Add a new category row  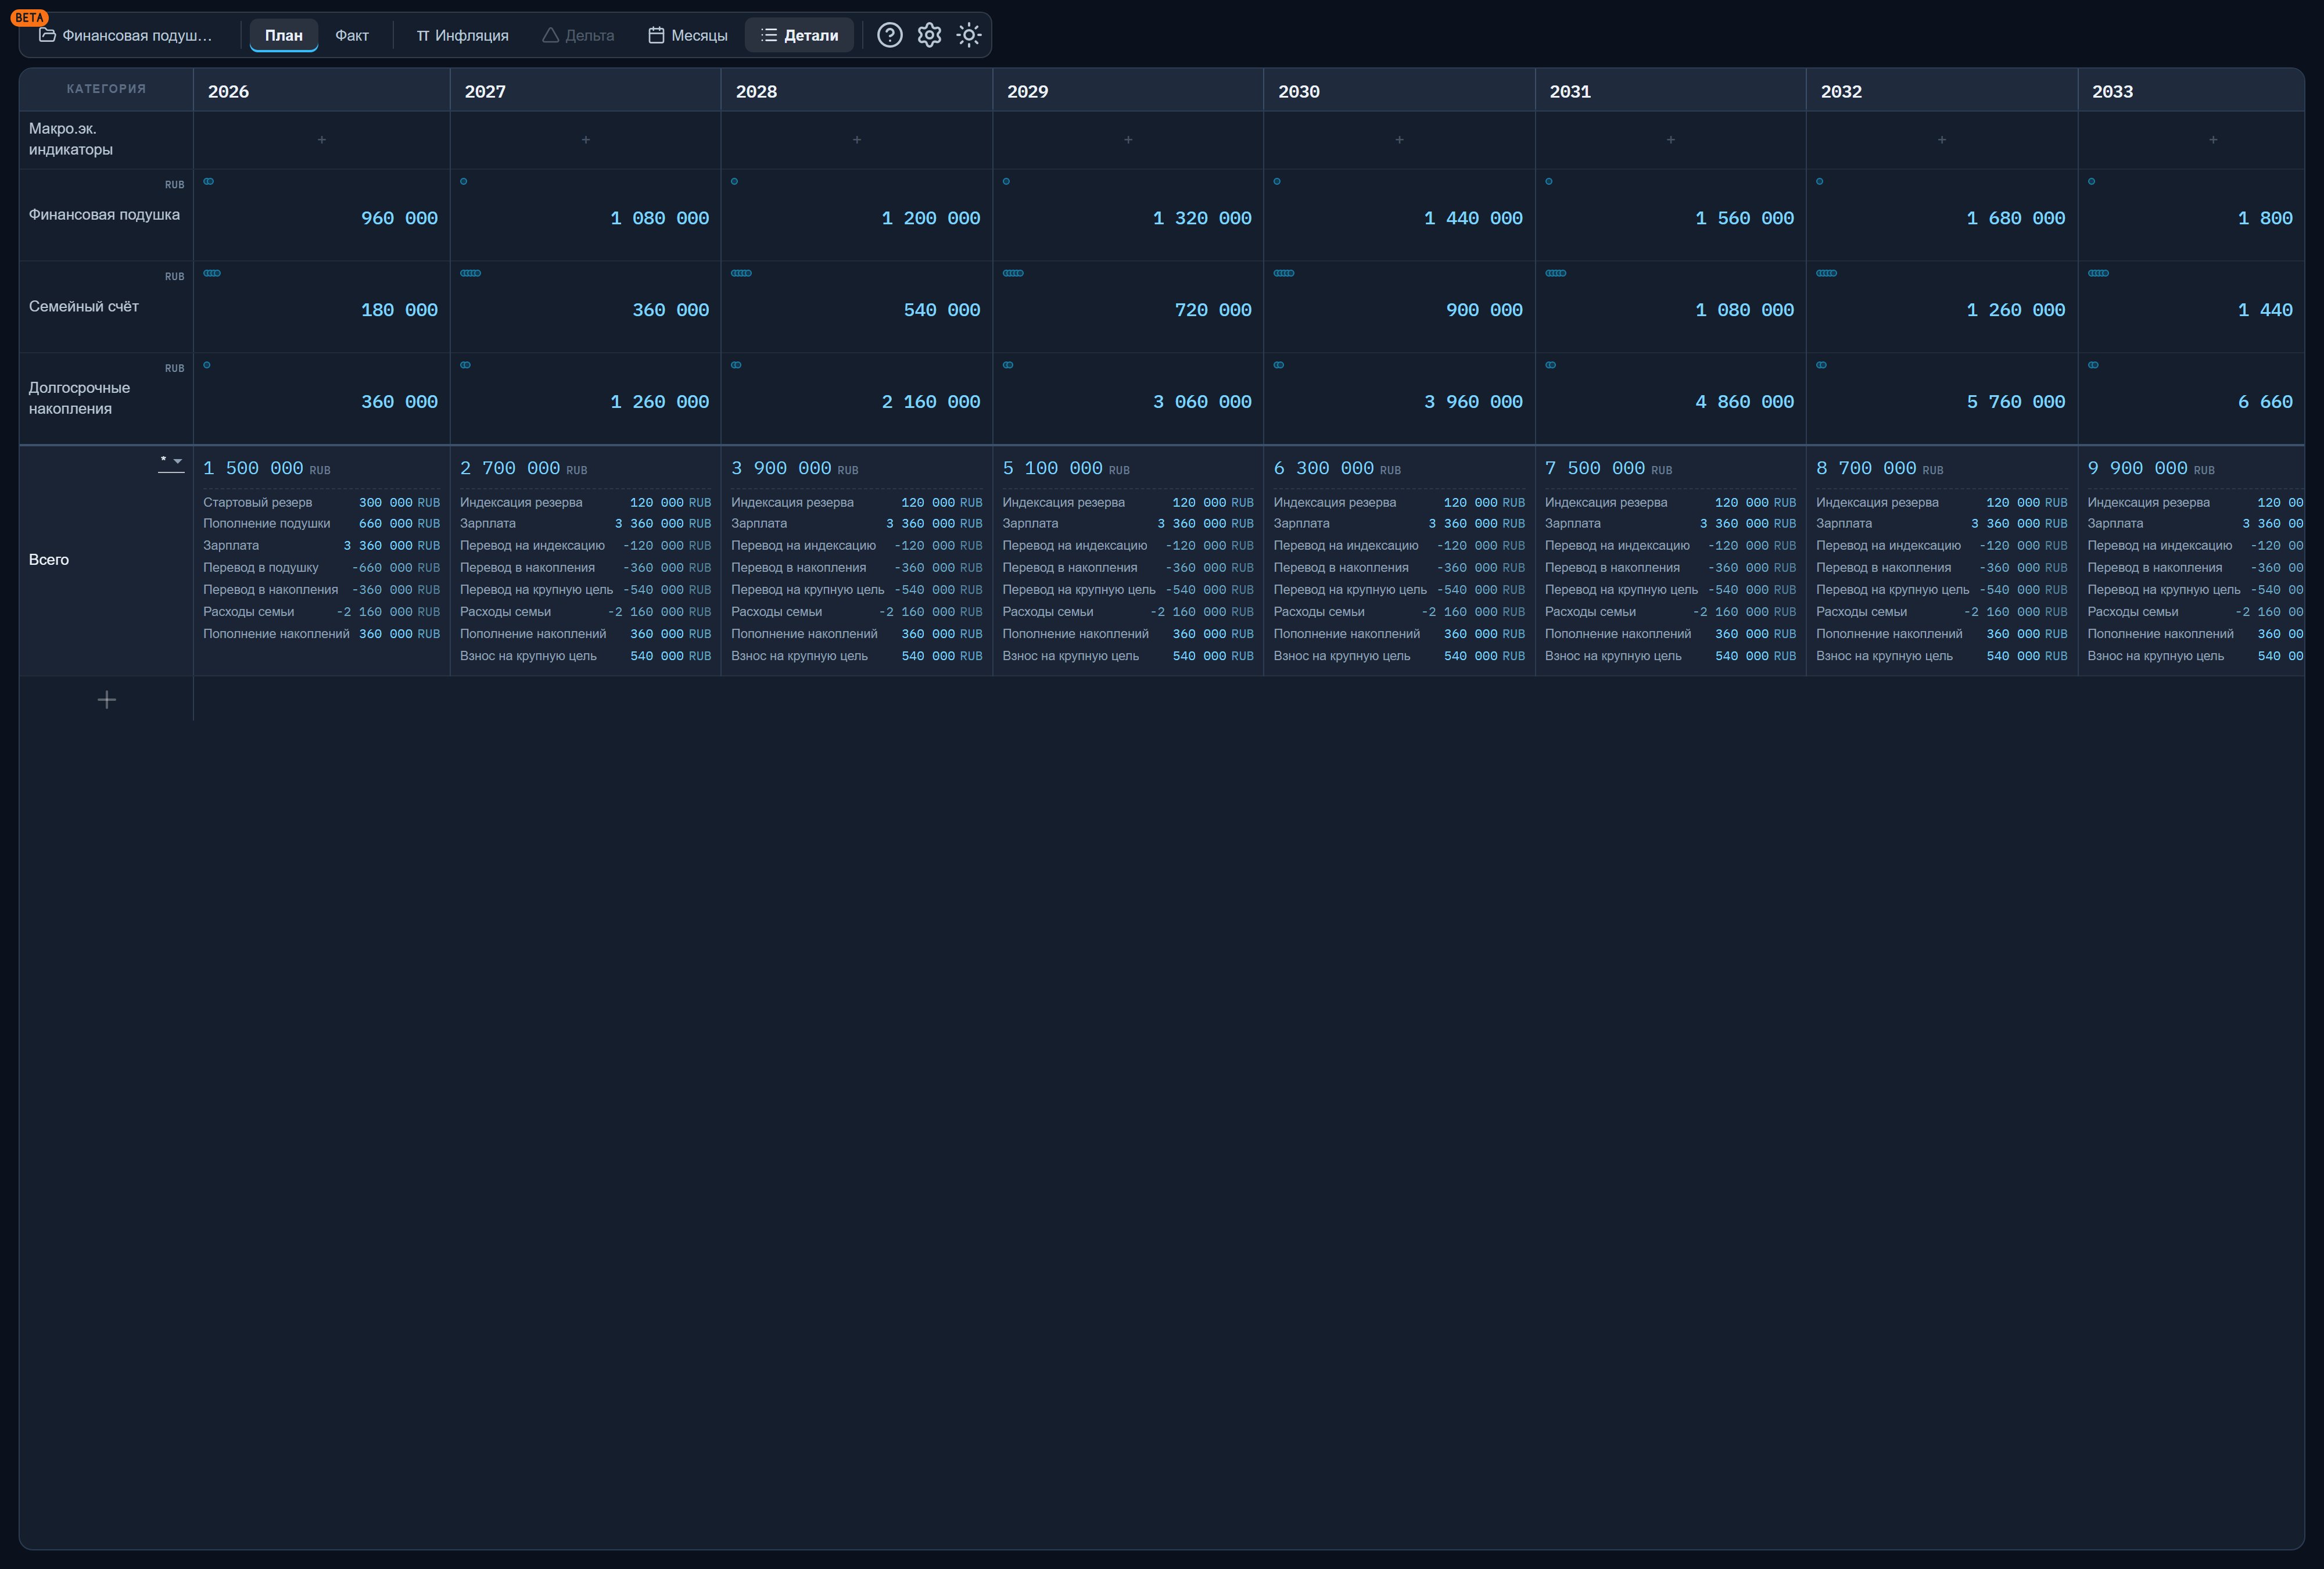pos(107,700)
